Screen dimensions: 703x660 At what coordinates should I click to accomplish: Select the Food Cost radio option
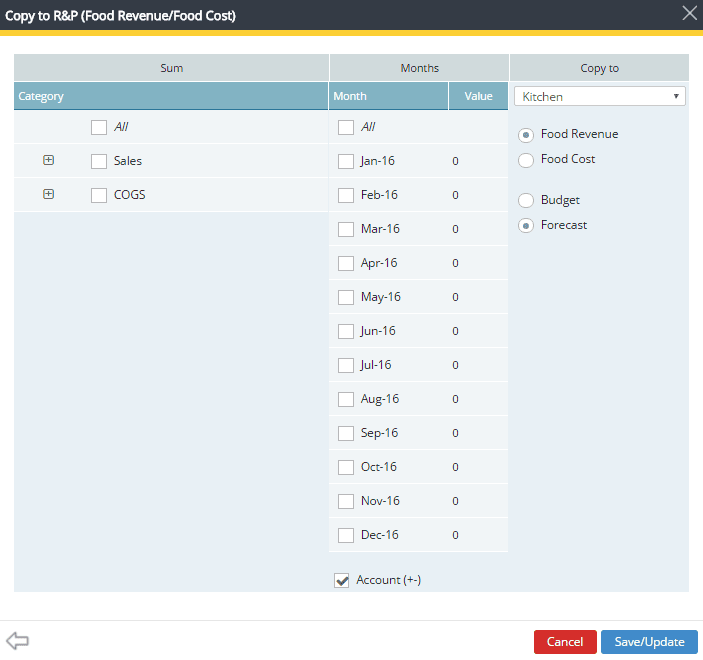(x=526, y=160)
